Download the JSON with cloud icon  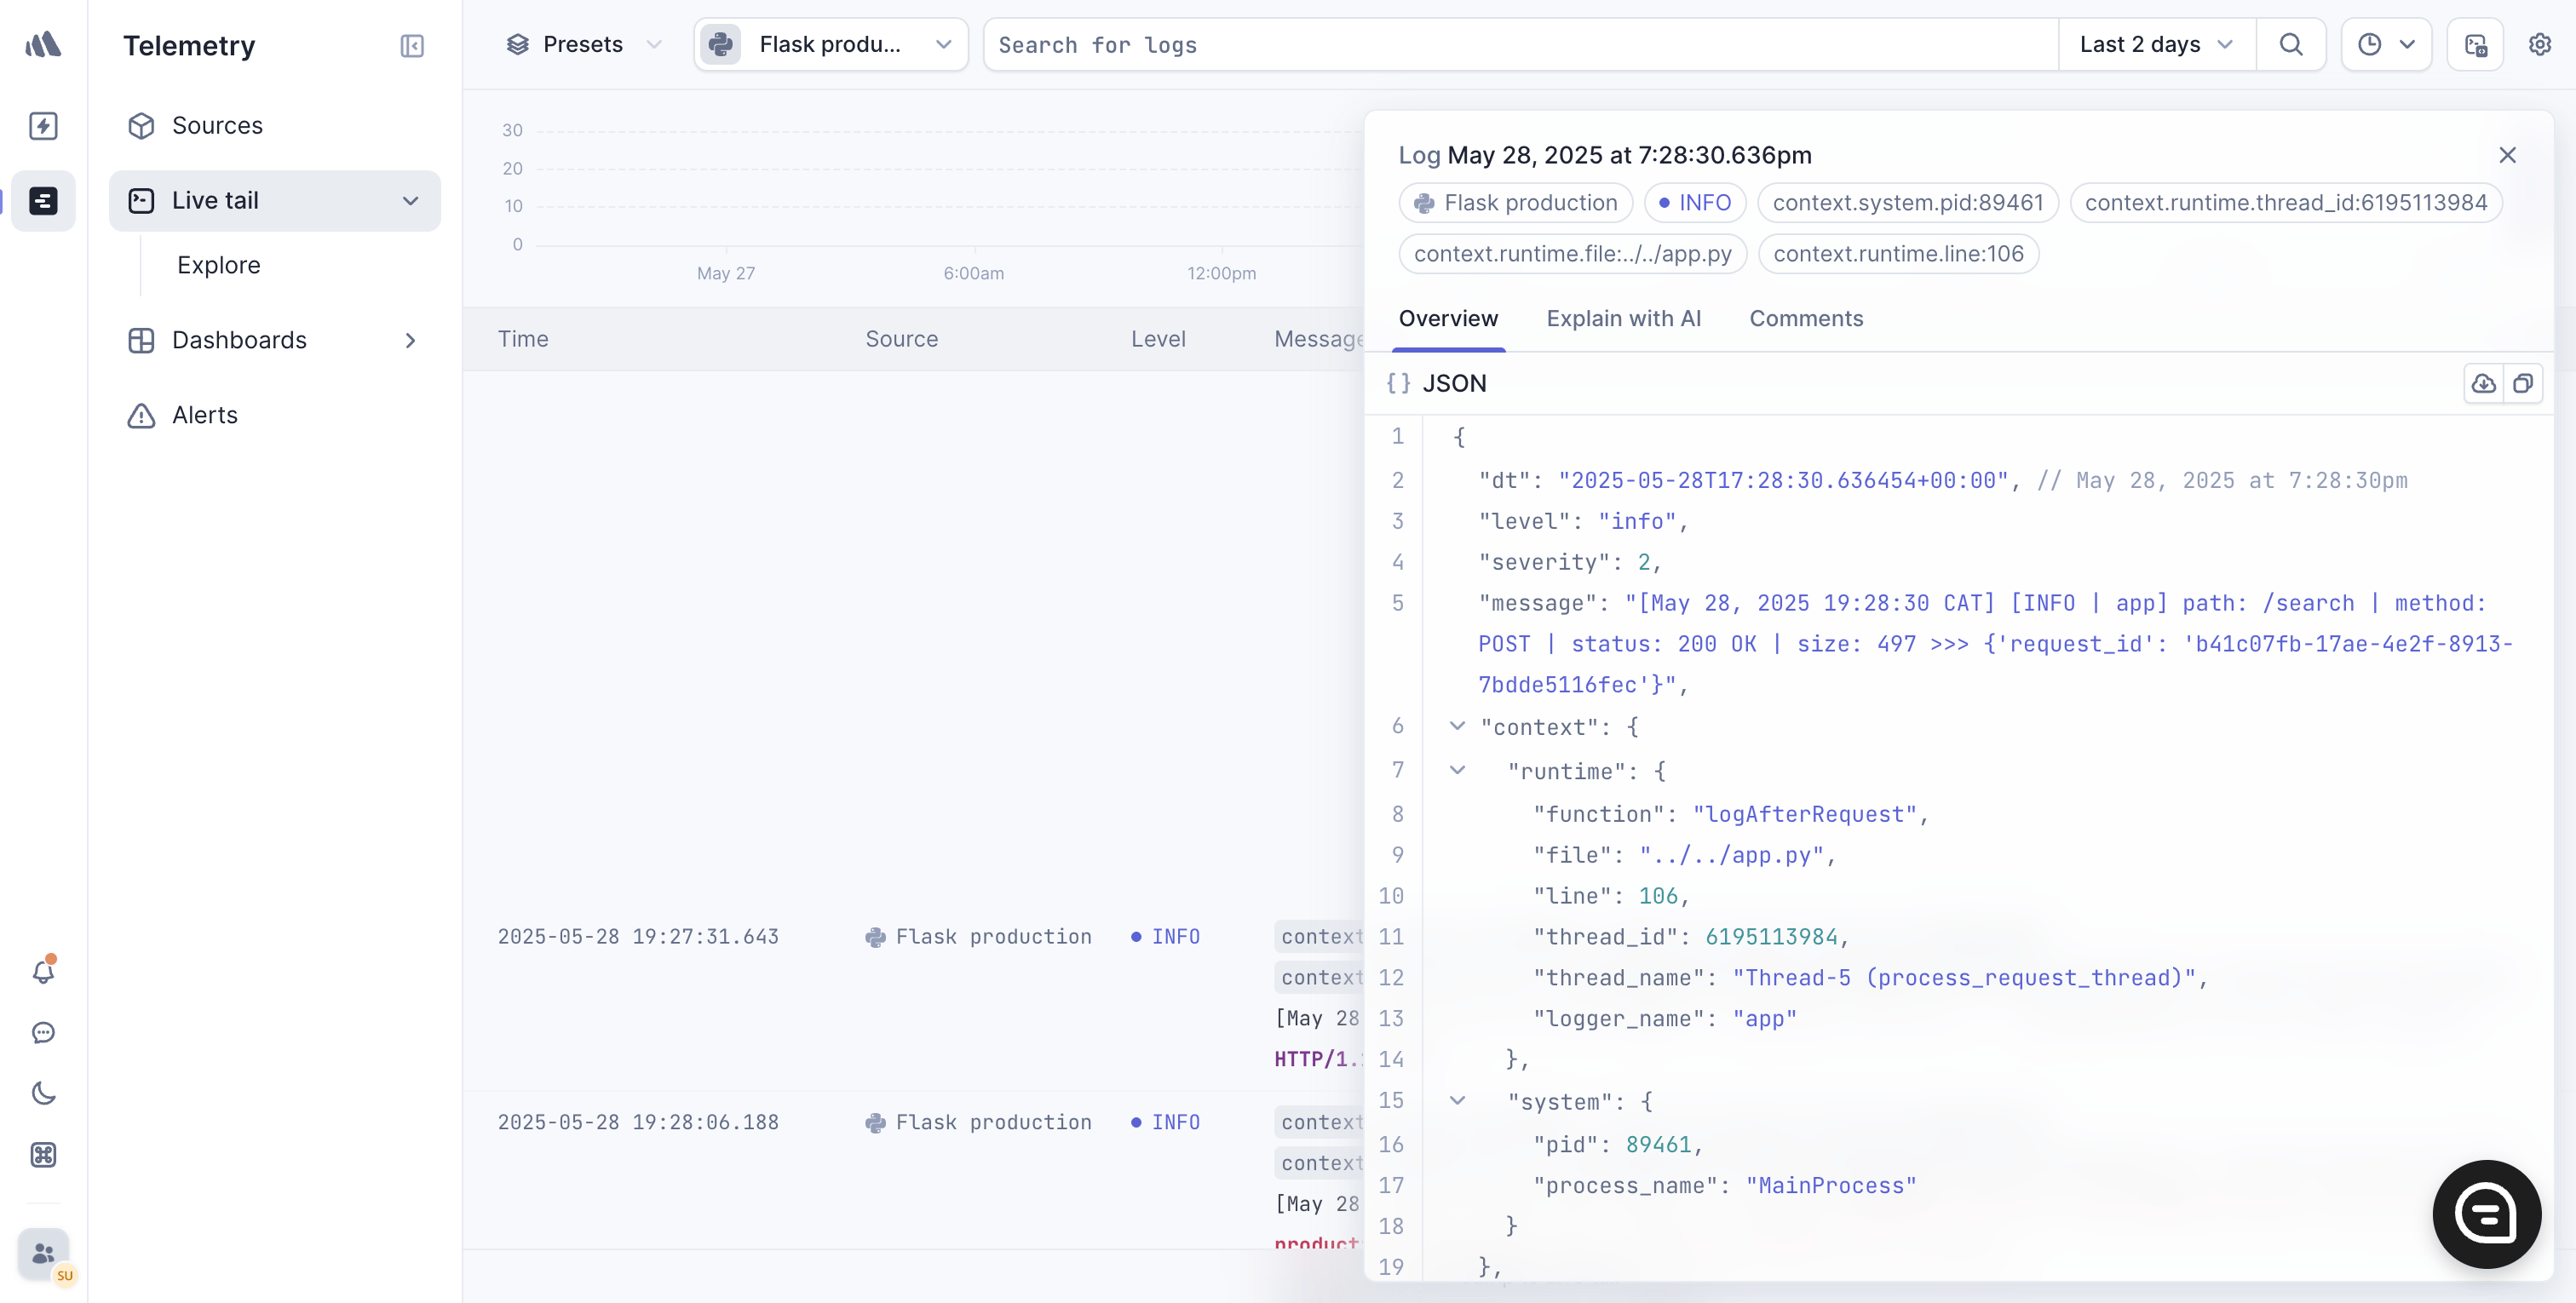coord(2484,384)
